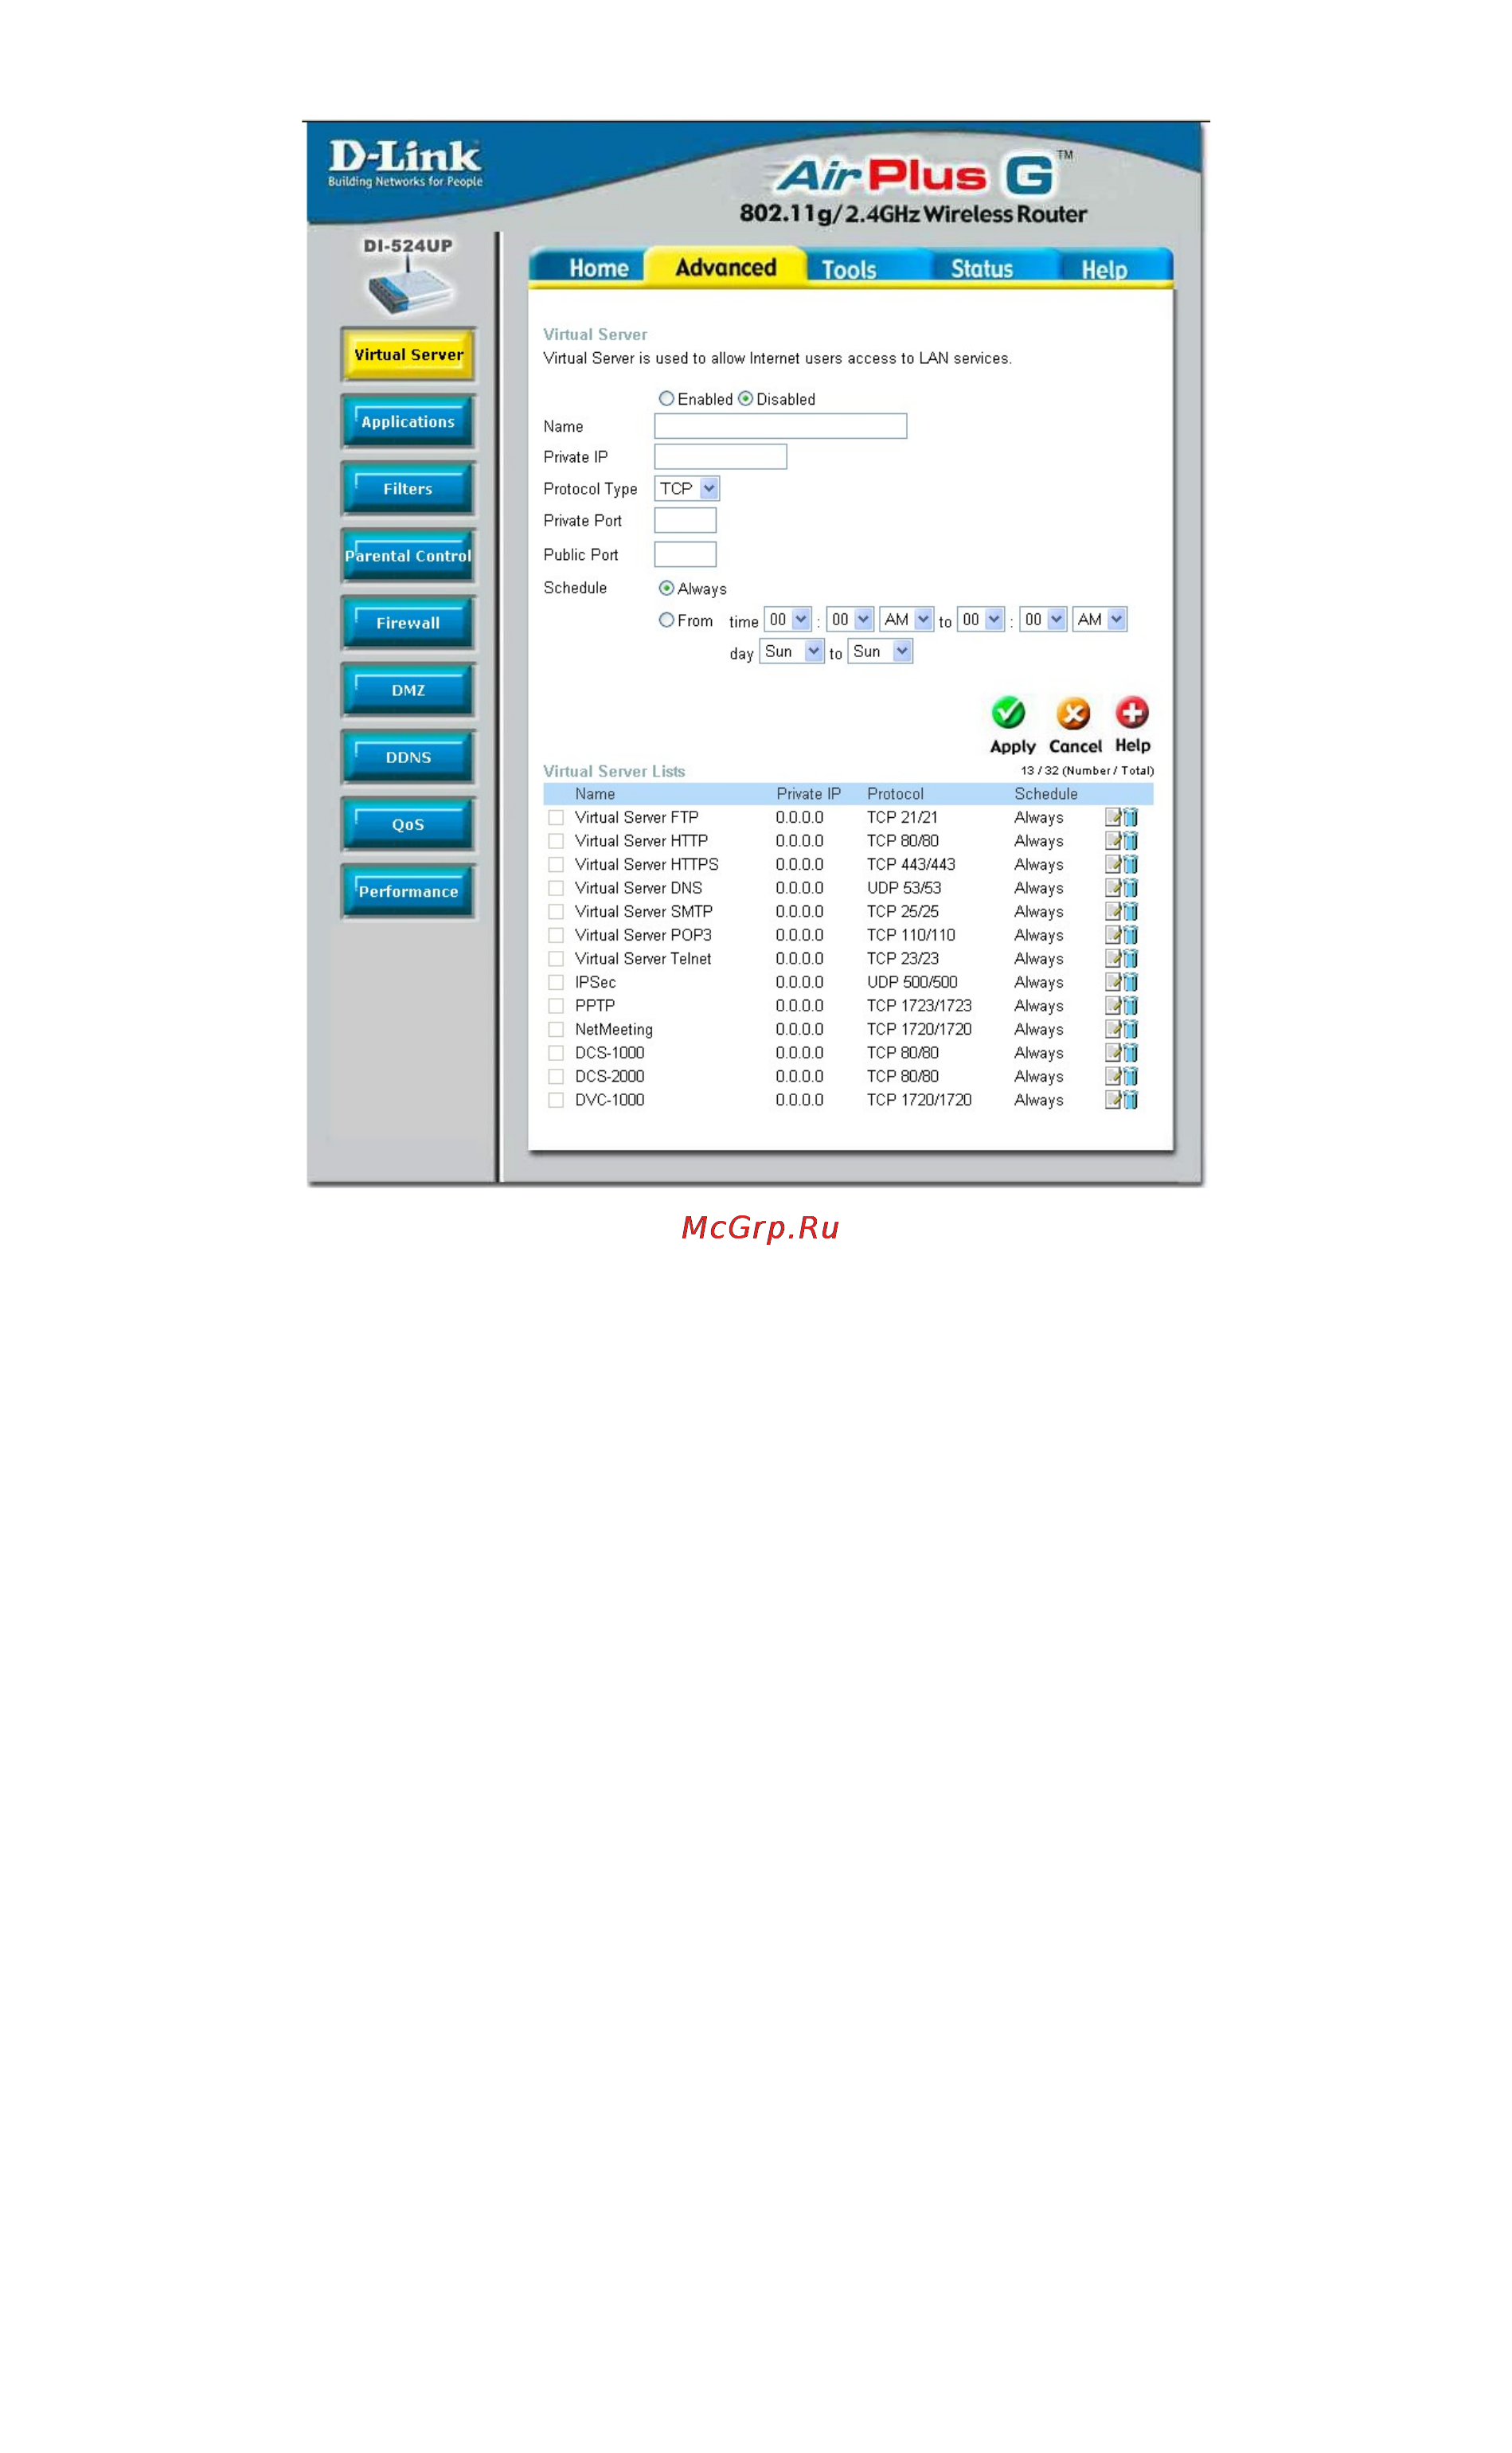Edit the Virtual Server POP3 entry
The width and height of the screenshot is (1512, 2453).
pyautogui.click(x=1112, y=935)
